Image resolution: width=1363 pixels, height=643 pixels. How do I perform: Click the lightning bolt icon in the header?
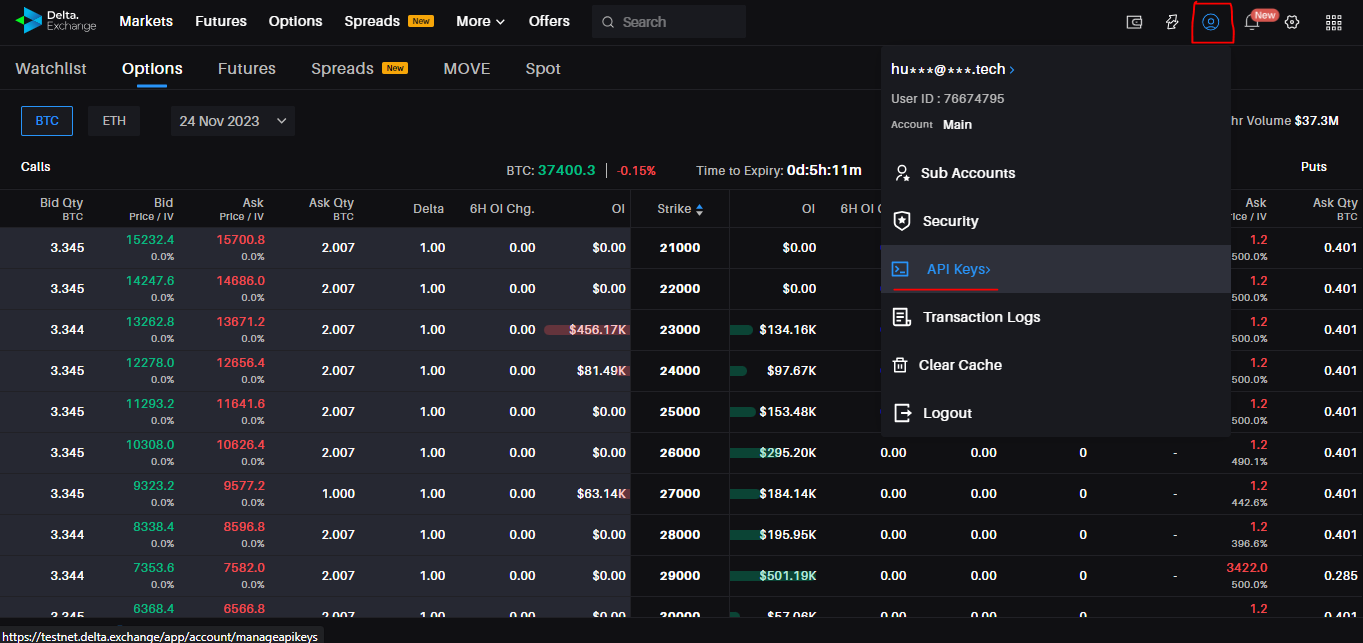[x=1172, y=22]
